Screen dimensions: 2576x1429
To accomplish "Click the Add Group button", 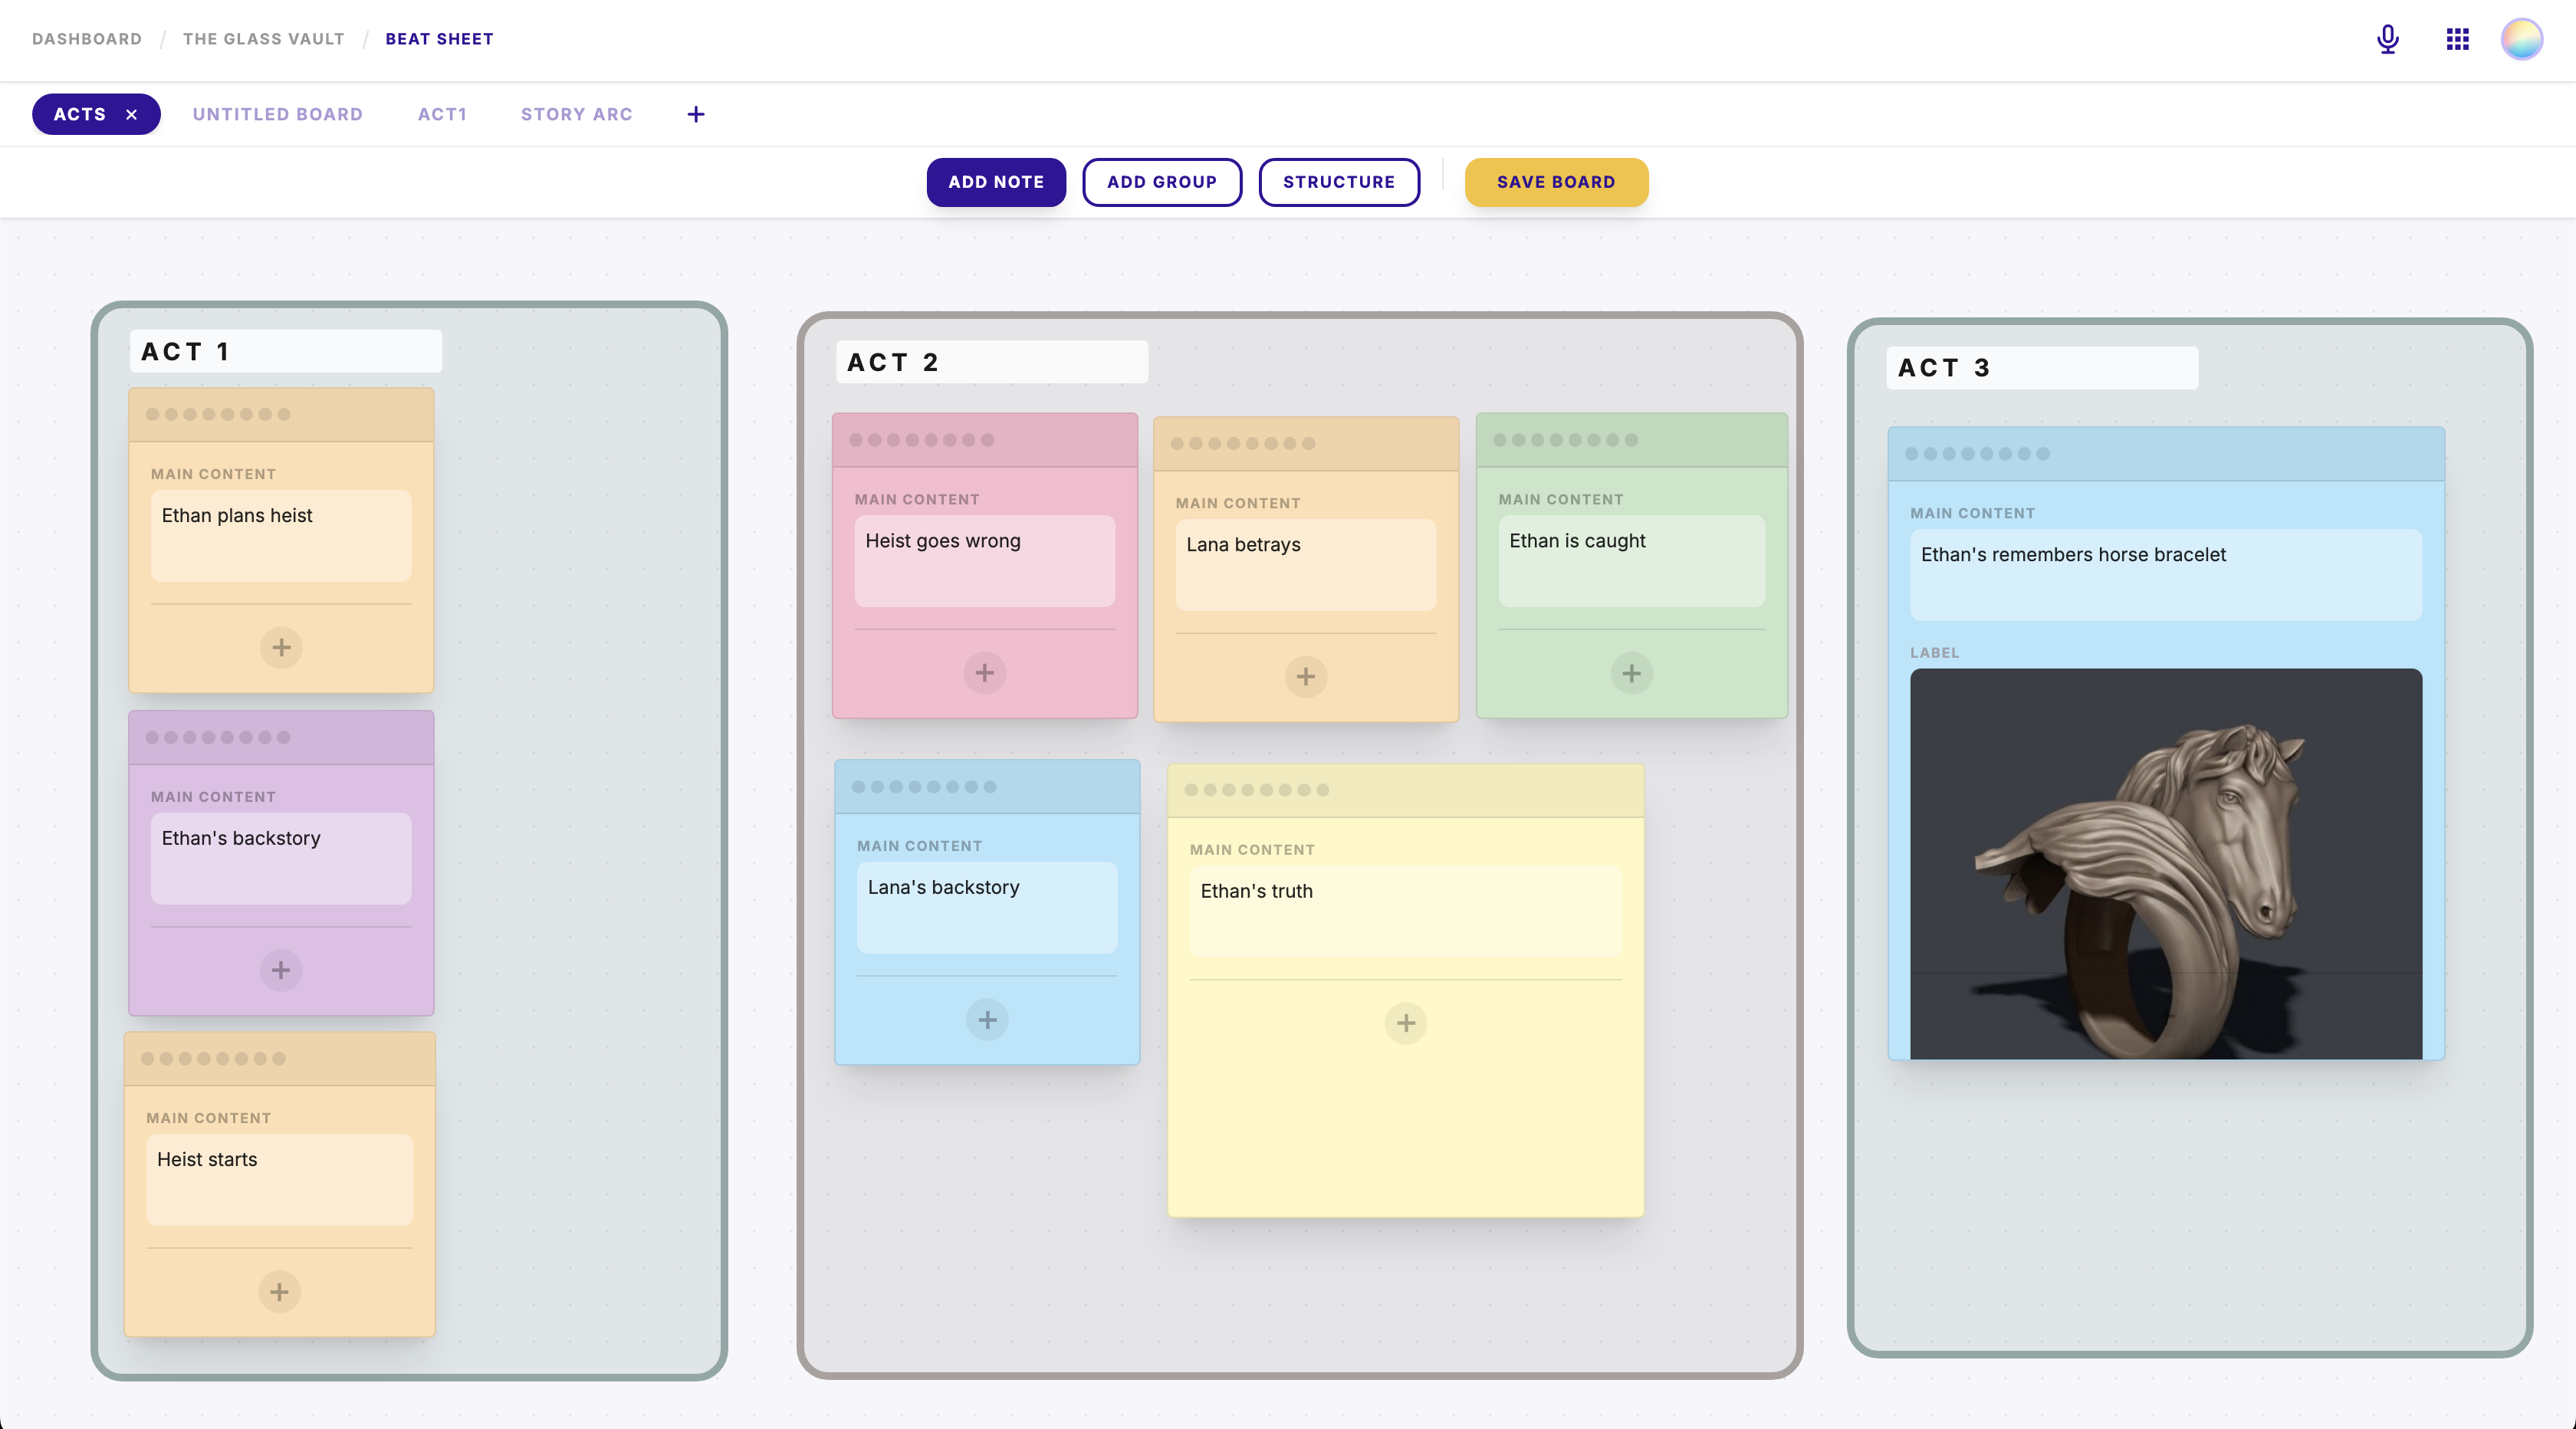I will pos(1161,182).
